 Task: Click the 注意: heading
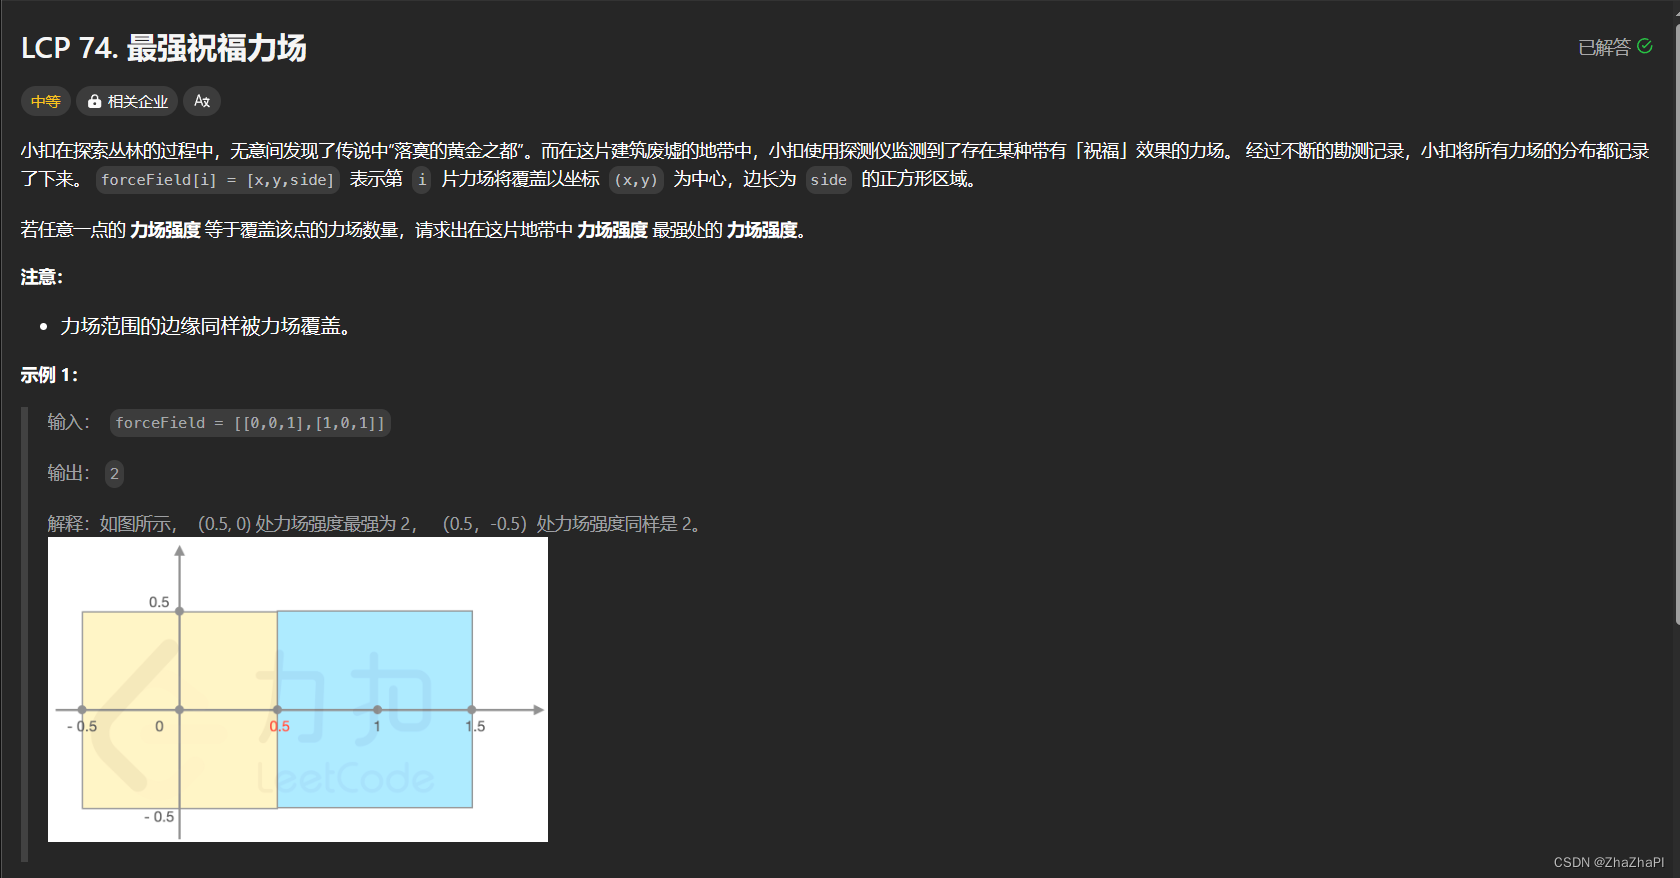[x=42, y=277]
